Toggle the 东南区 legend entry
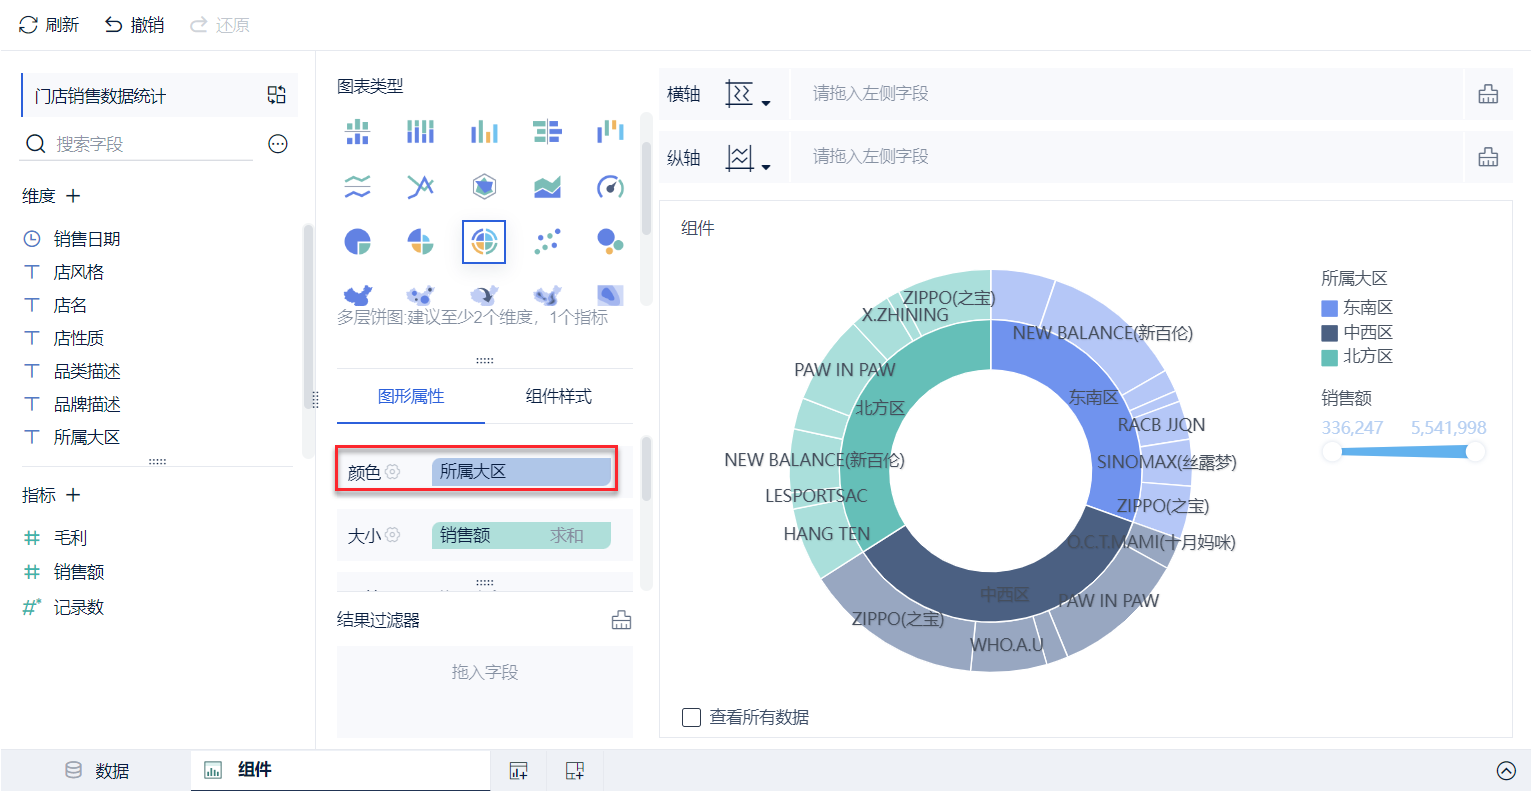 [1357, 308]
